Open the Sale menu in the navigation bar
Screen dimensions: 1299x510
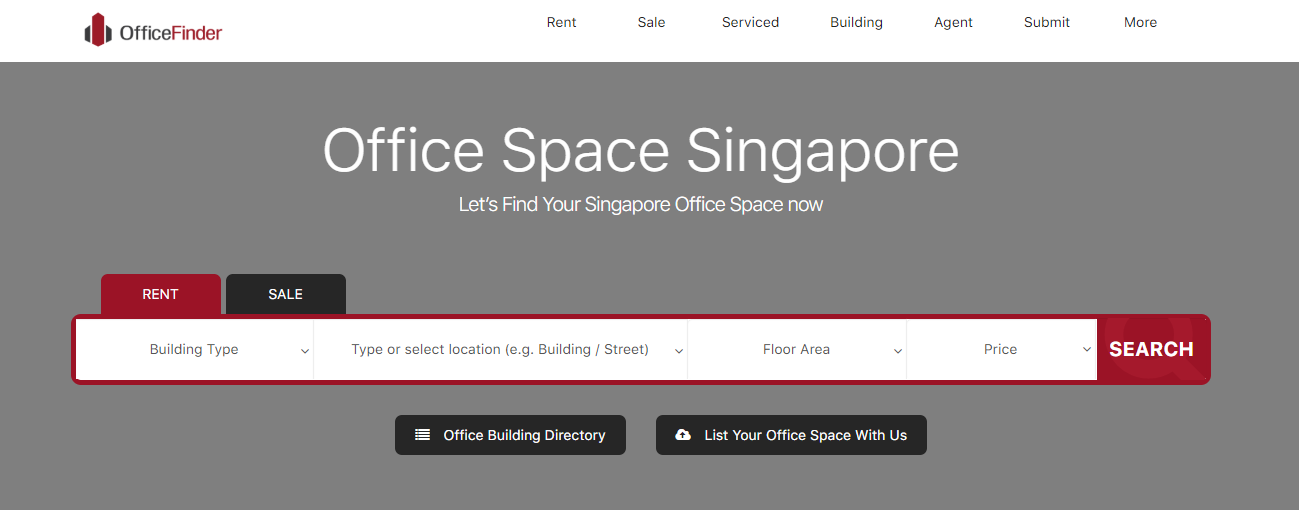click(651, 22)
